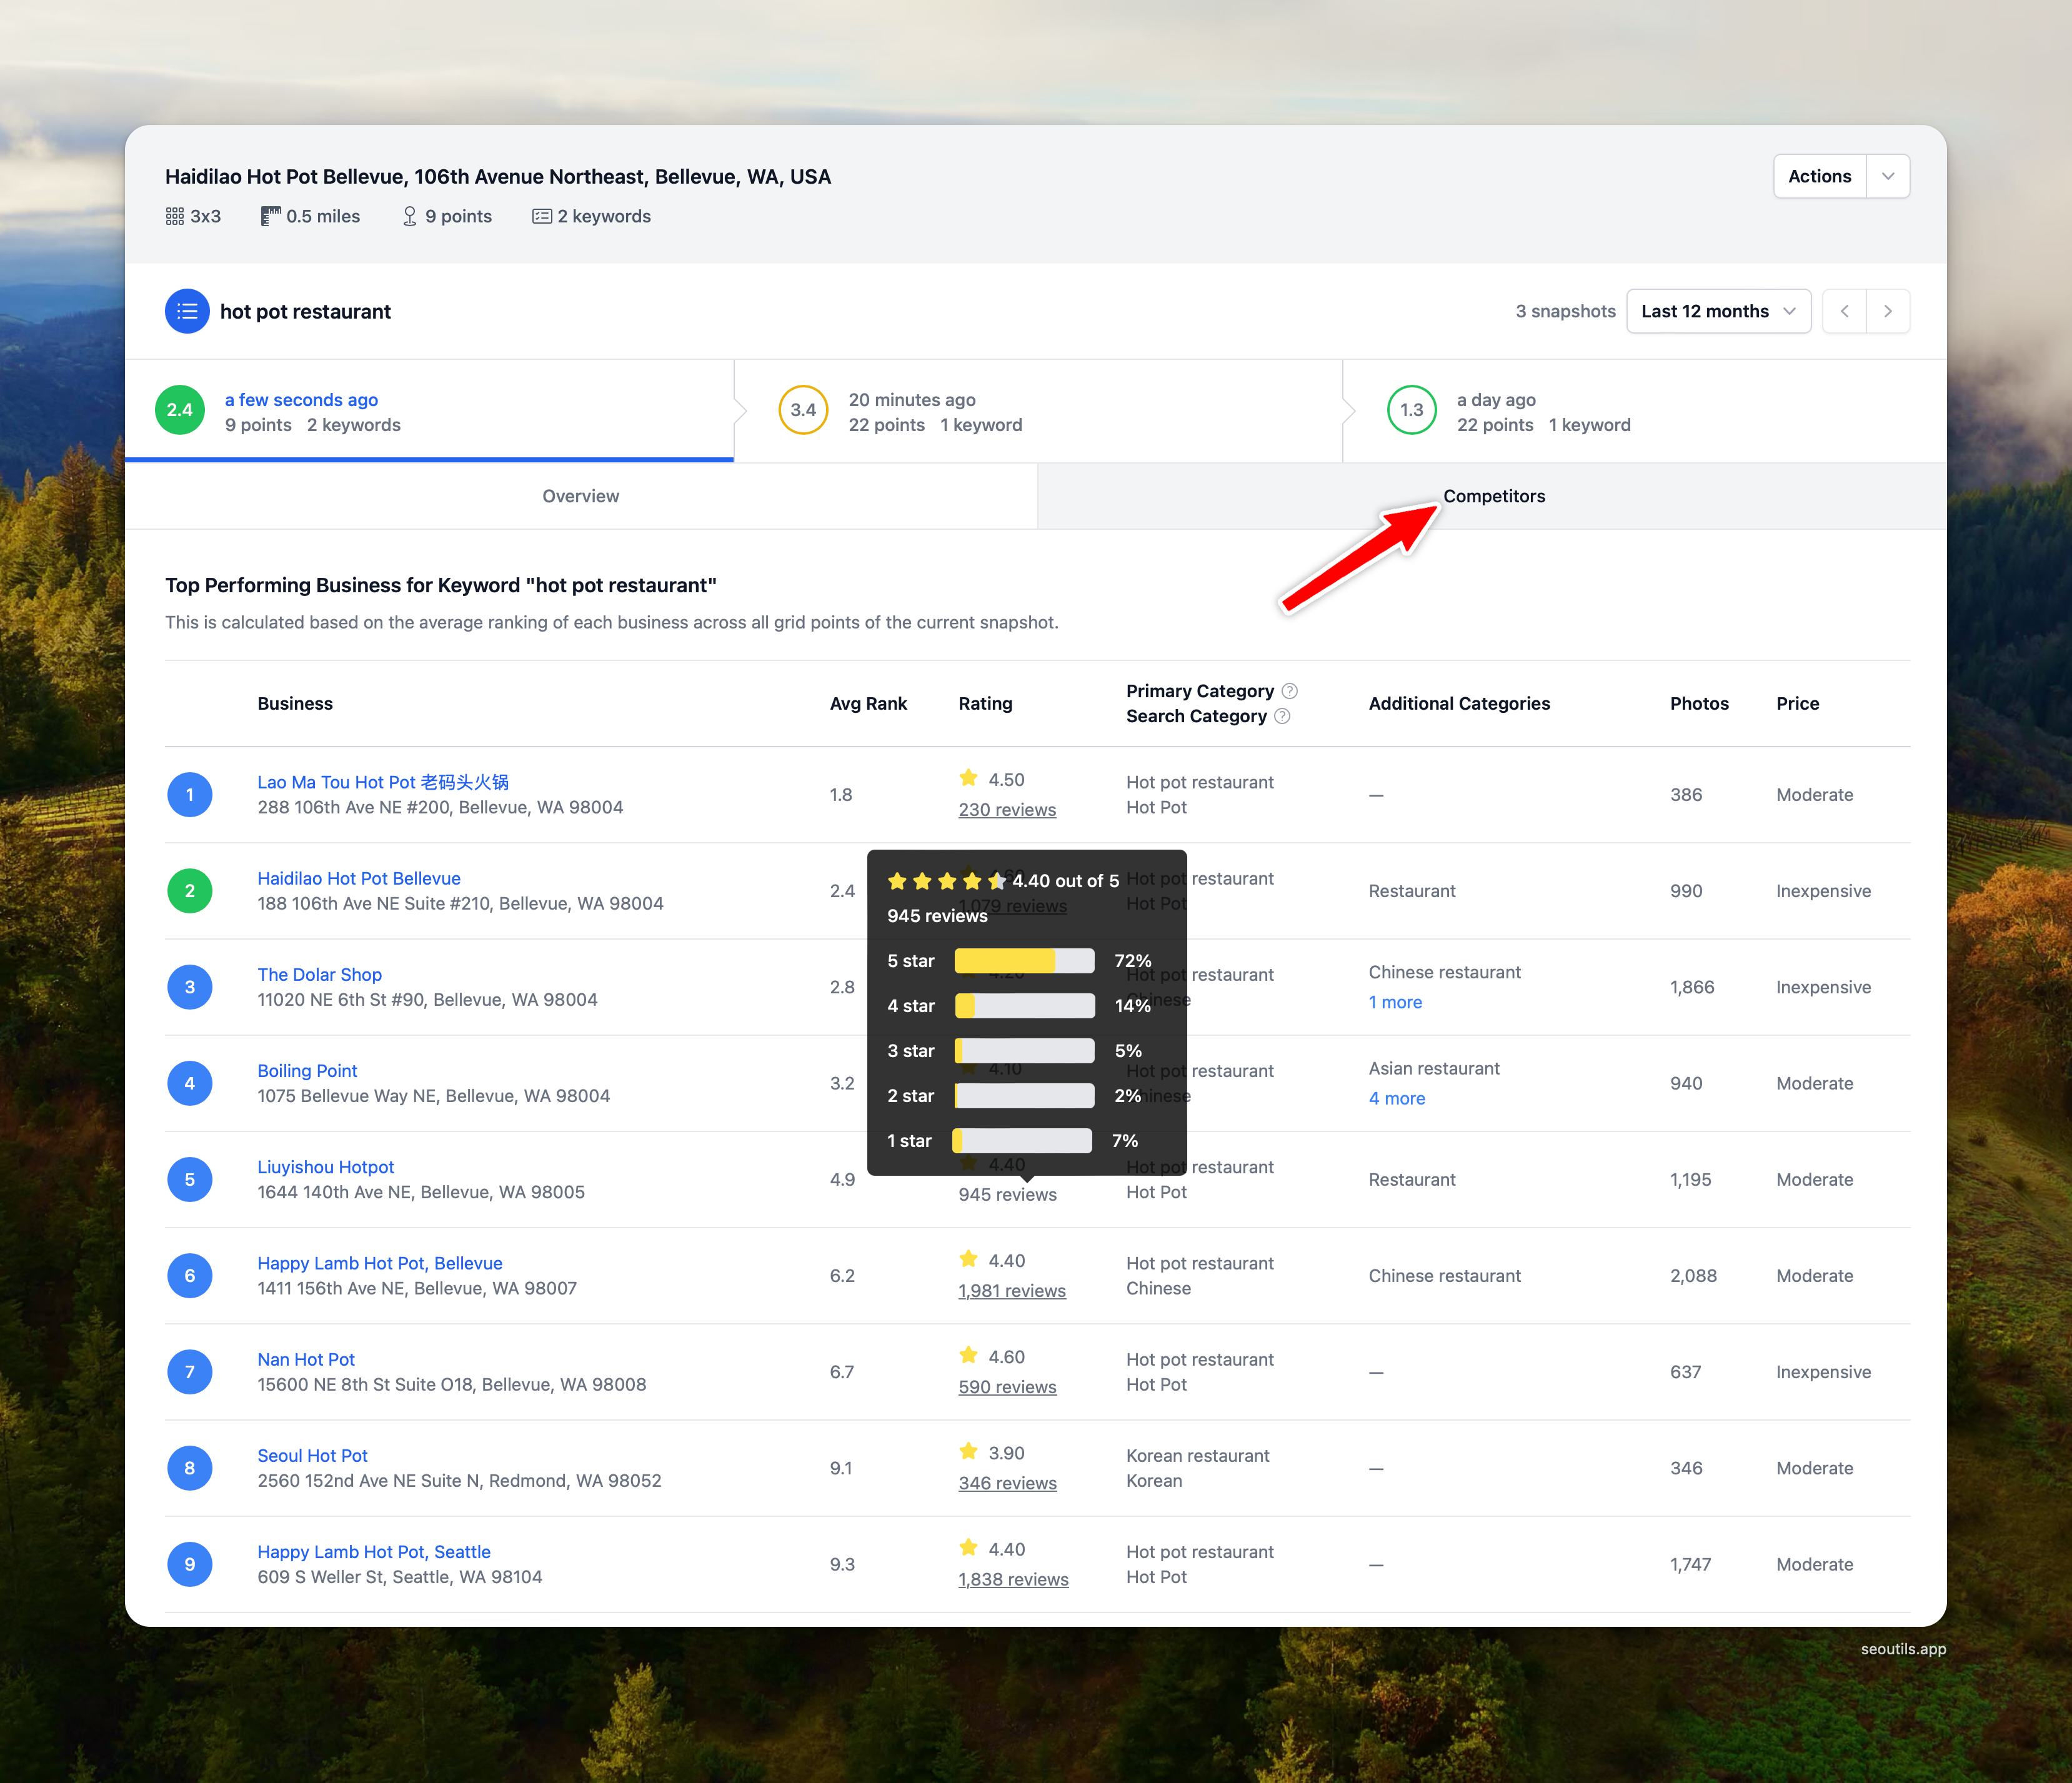Click the 9 points pin icon
Image resolution: width=2072 pixels, height=1783 pixels.
(x=409, y=216)
